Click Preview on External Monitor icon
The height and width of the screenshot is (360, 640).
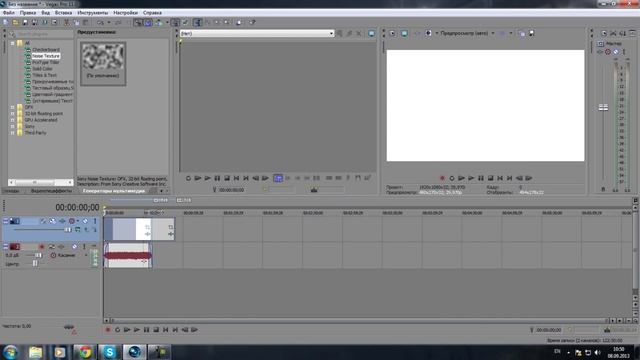[x=404, y=33]
